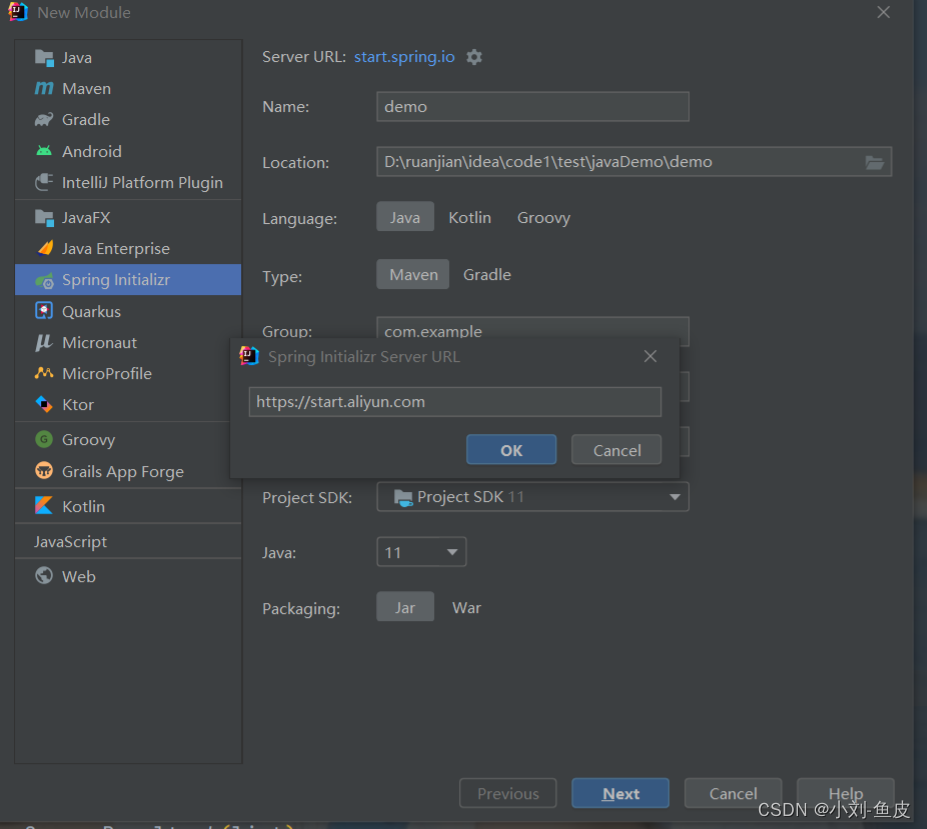This screenshot has width=927, height=829.
Task: Select Web module type
Action: click(128, 577)
